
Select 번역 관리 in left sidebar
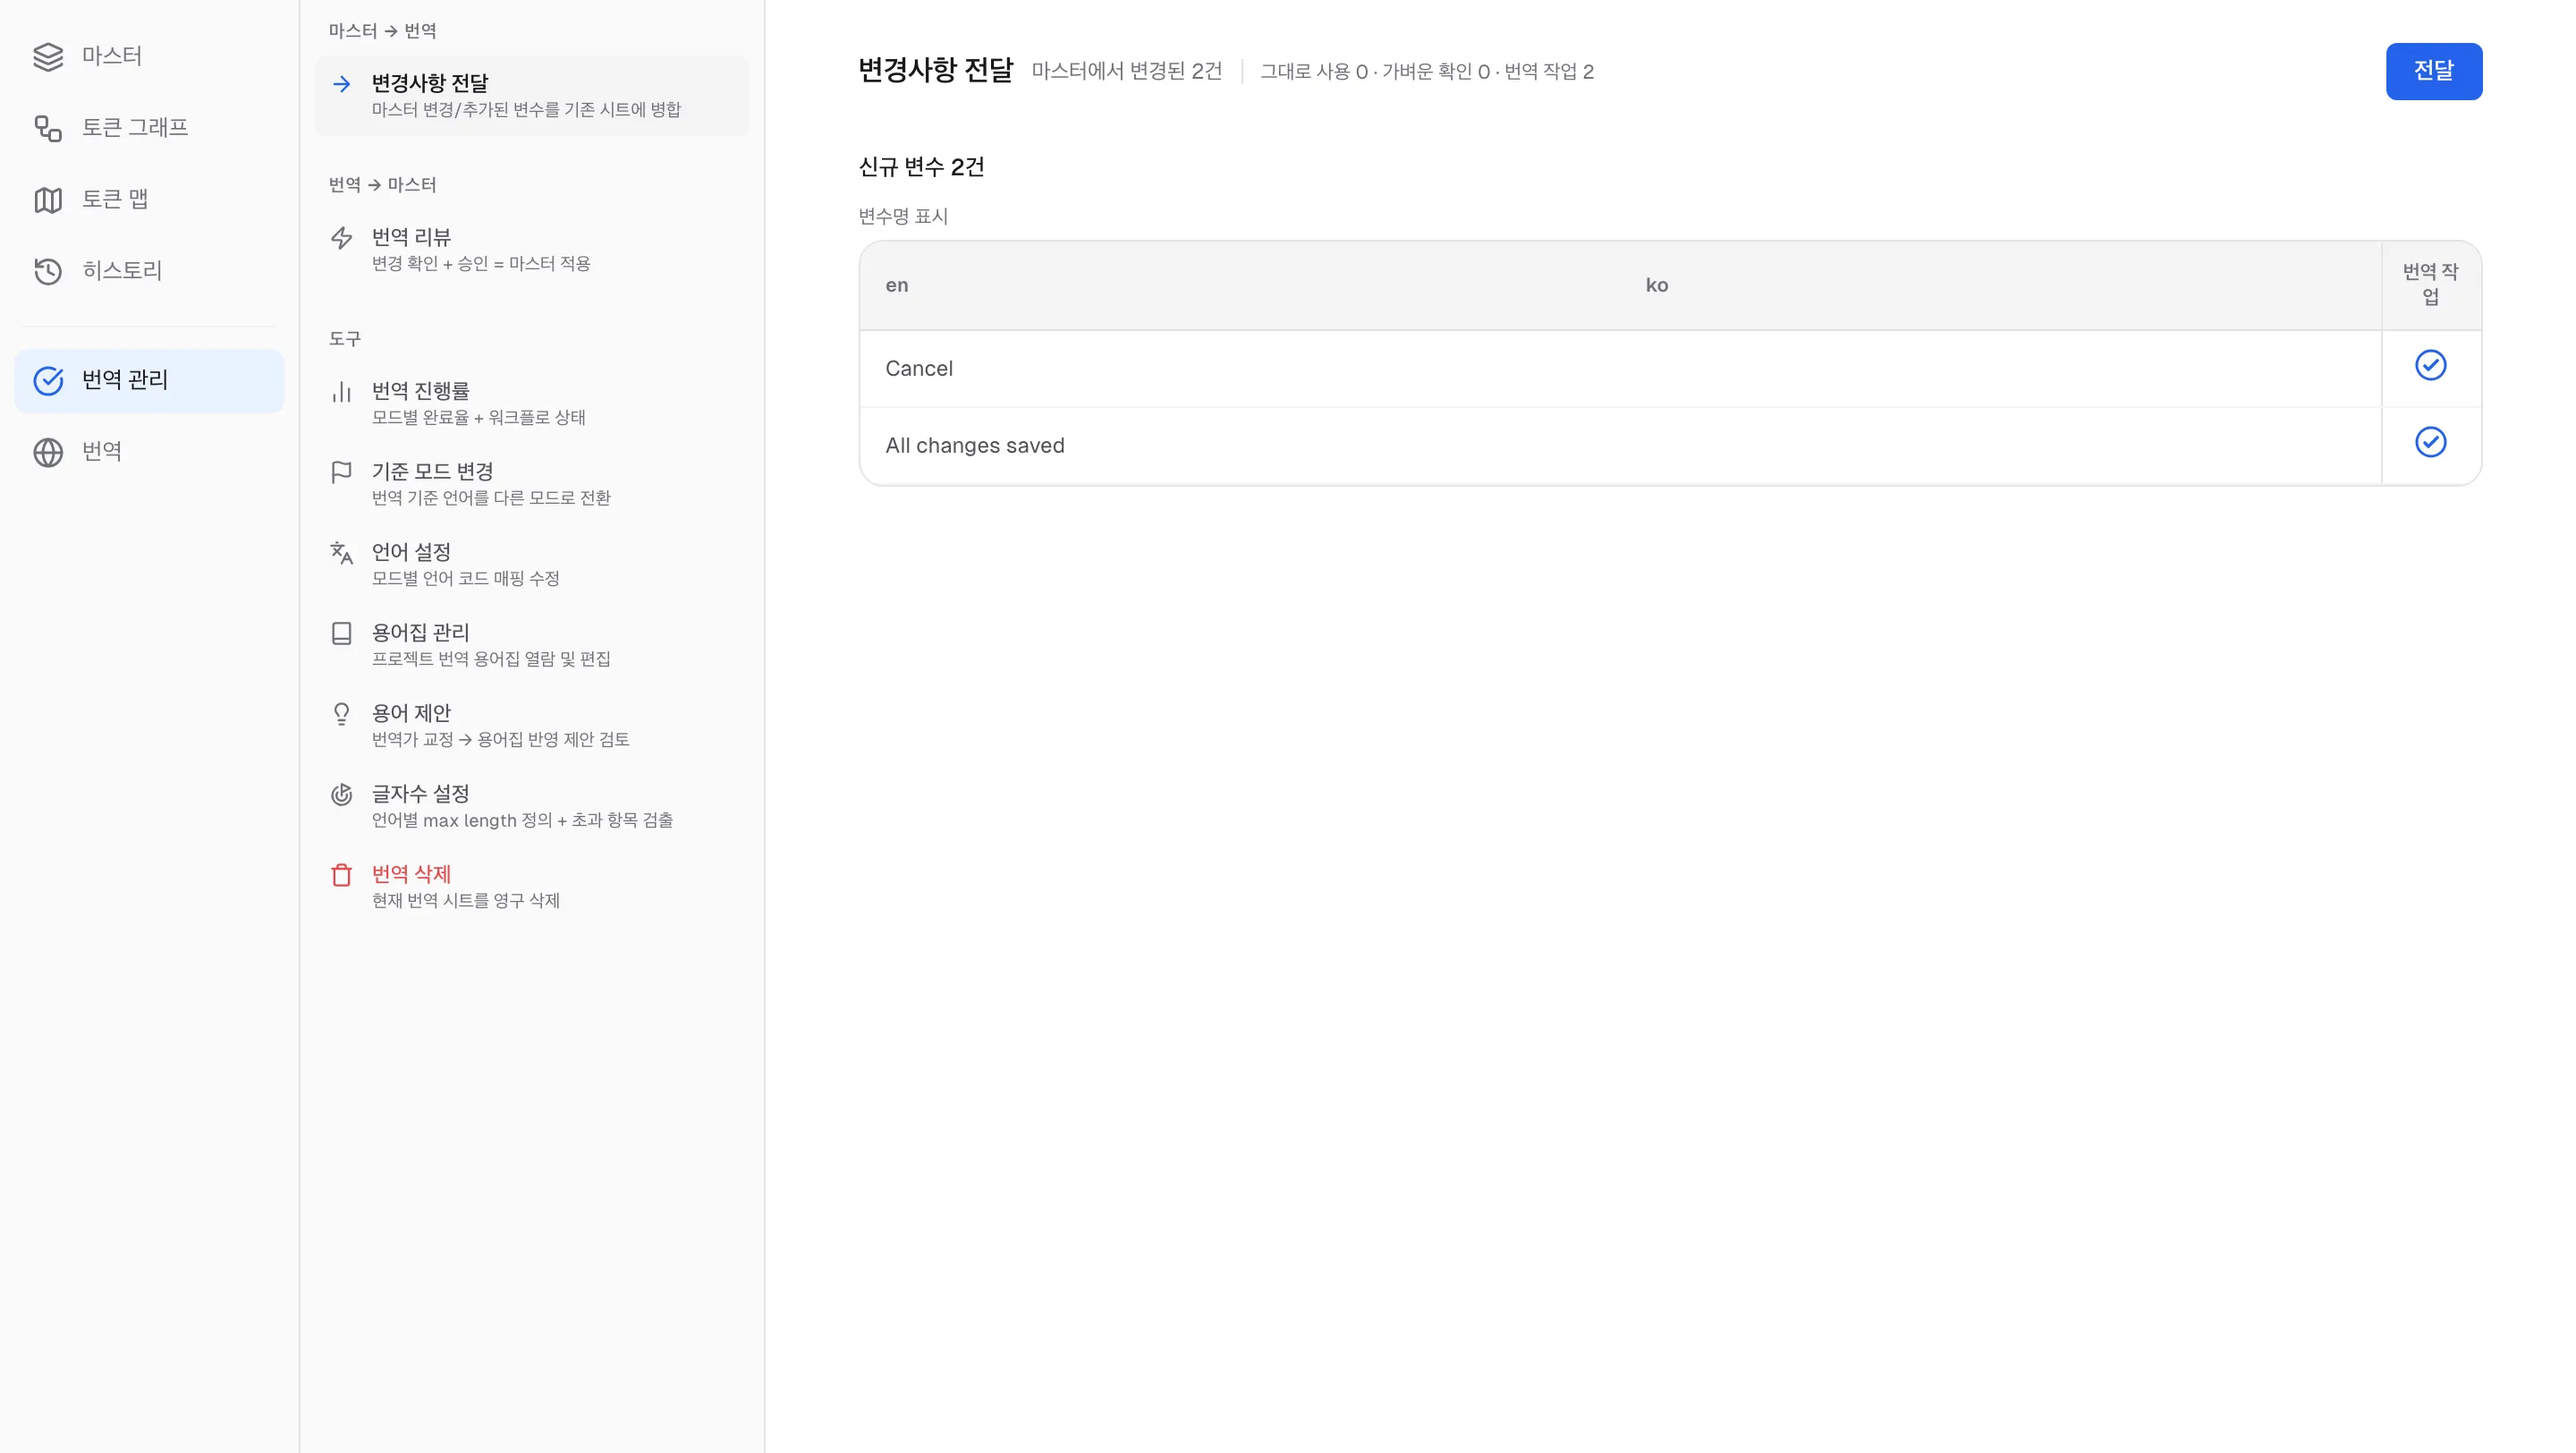click(x=149, y=381)
